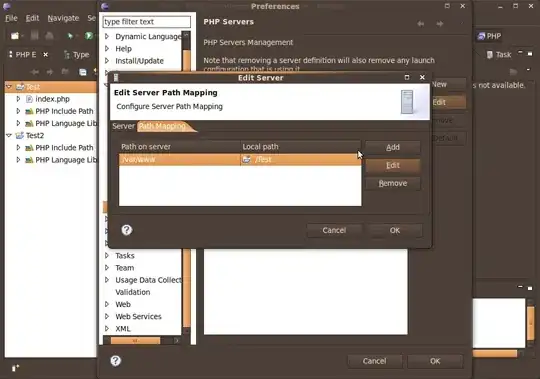Minimize the bottom-right view panel

(520, 286)
